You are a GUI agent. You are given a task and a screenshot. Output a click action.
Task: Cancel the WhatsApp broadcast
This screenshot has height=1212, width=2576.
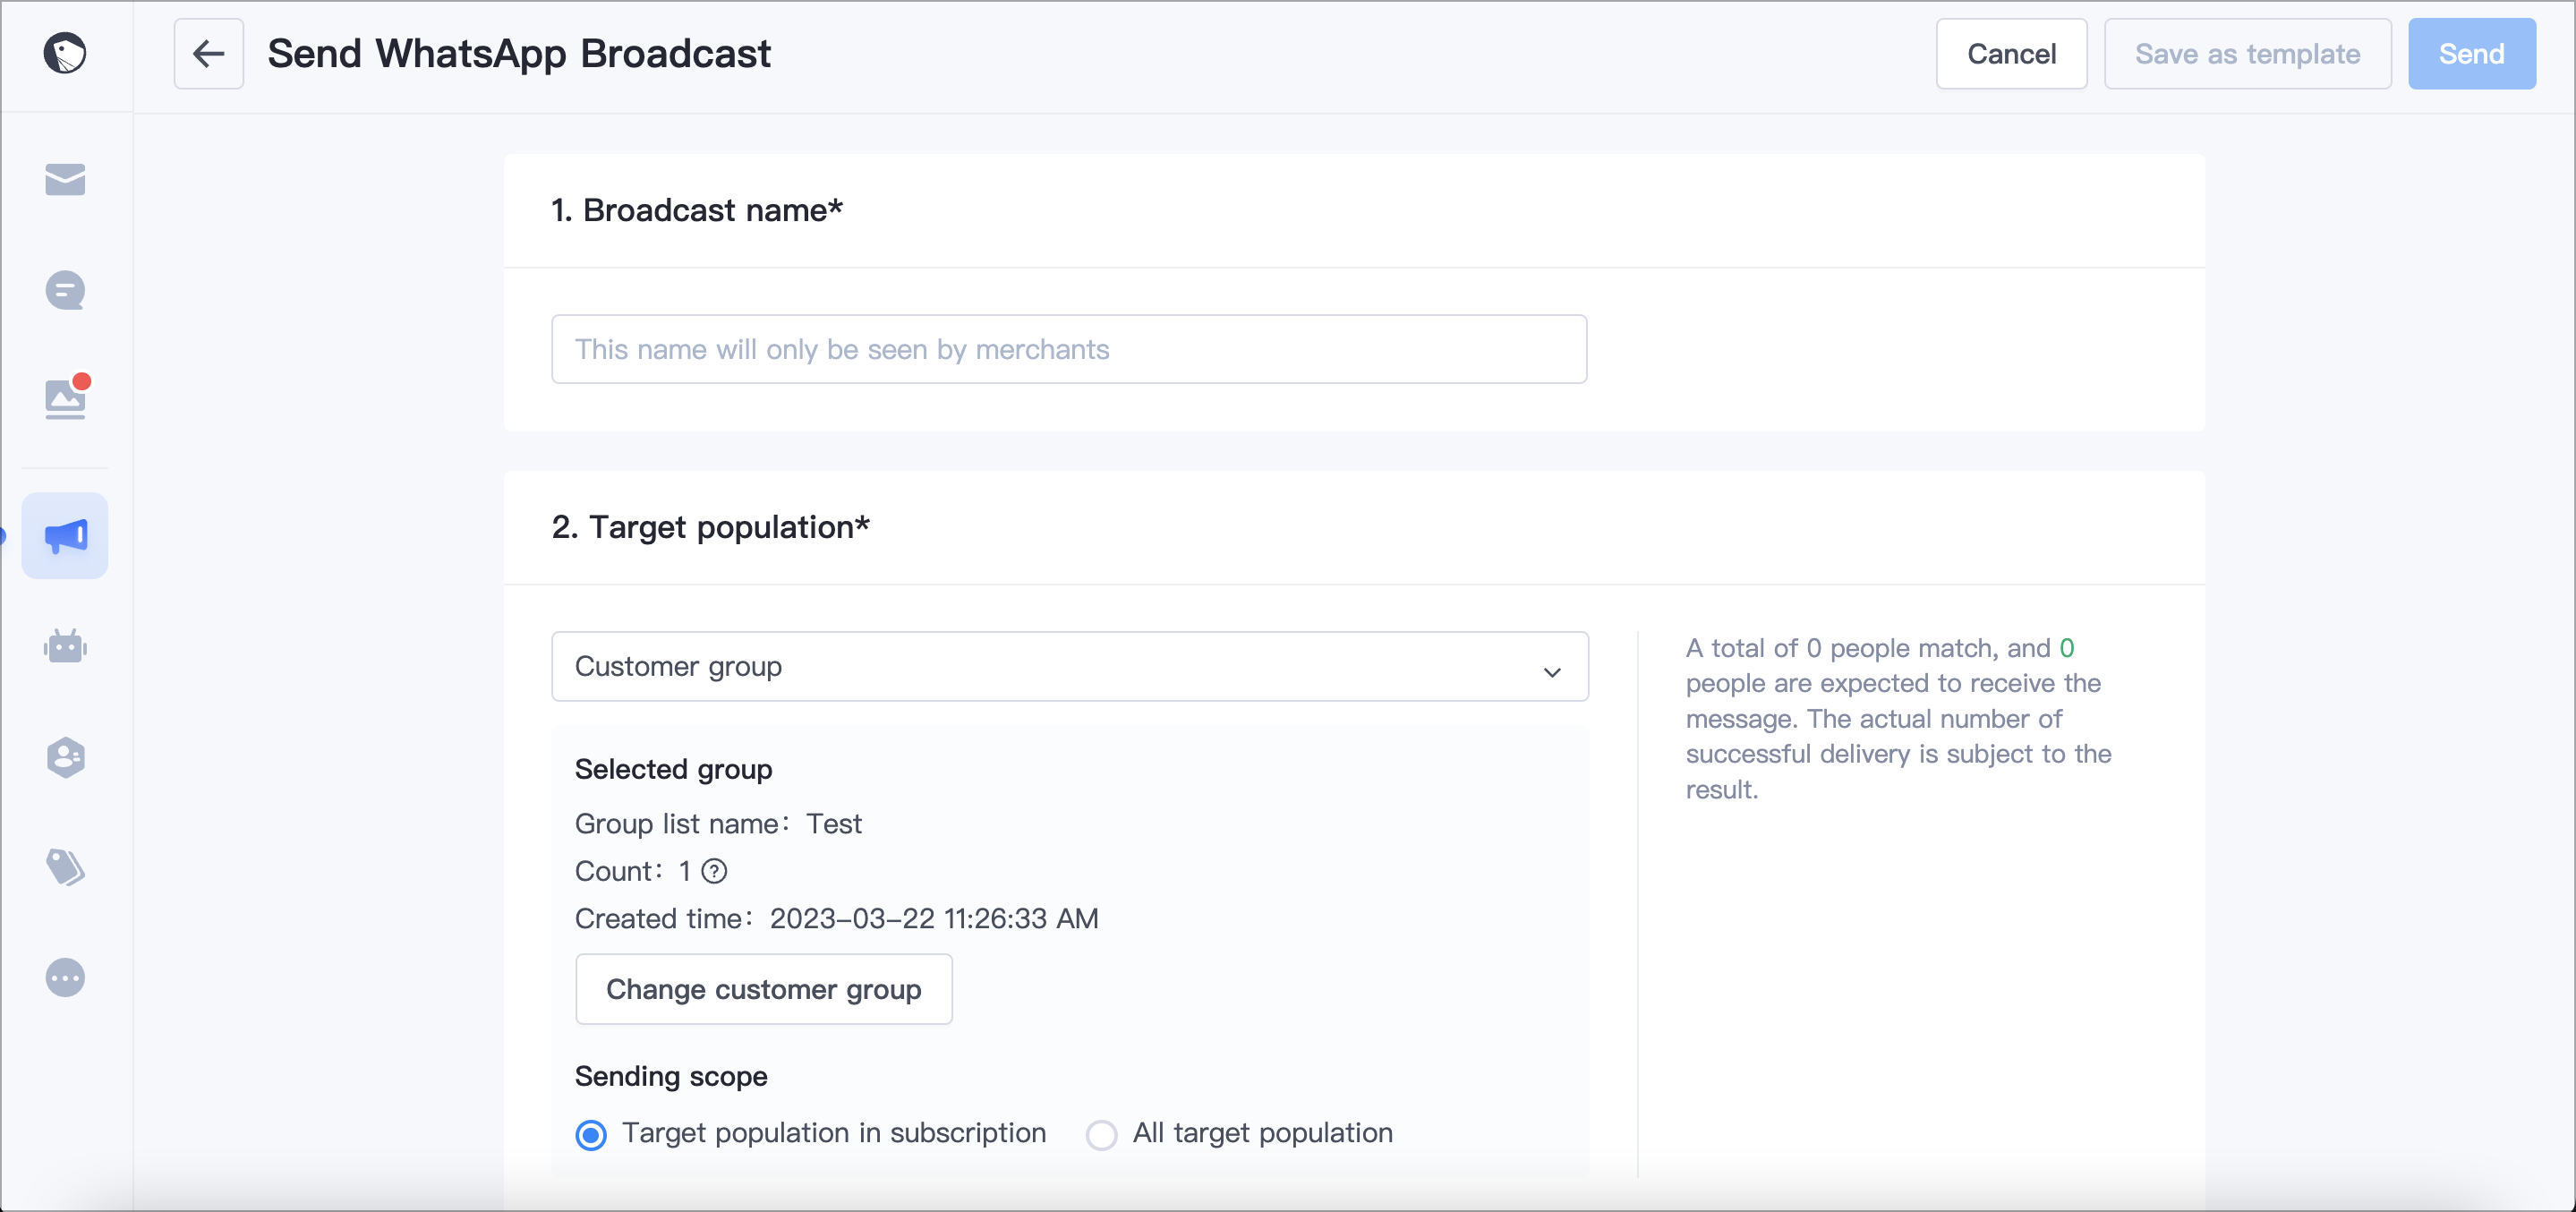click(x=2011, y=54)
